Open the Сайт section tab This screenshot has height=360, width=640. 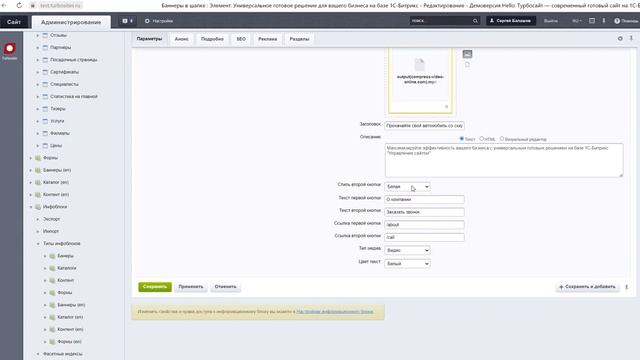pyautogui.click(x=14, y=22)
